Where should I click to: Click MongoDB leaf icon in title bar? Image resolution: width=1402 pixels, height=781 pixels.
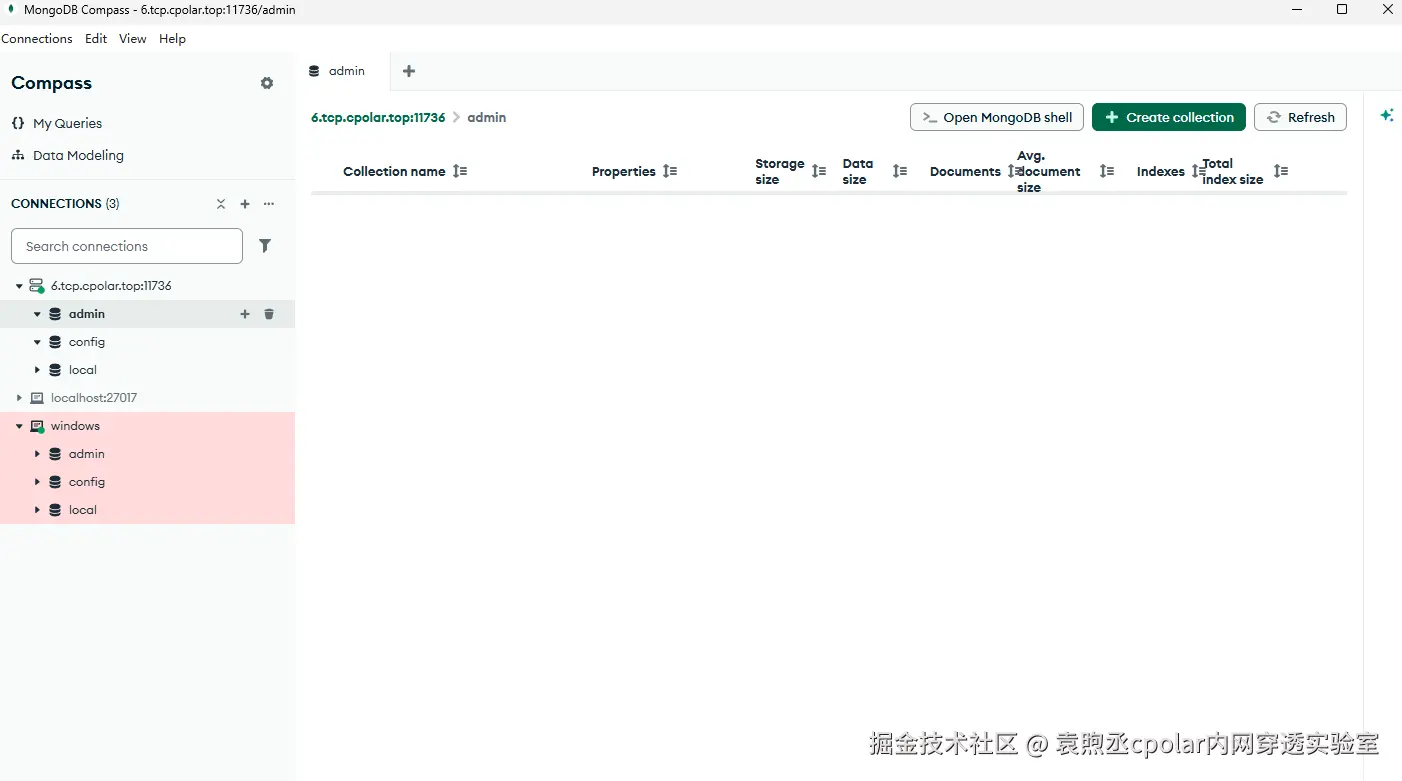pos(11,9)
